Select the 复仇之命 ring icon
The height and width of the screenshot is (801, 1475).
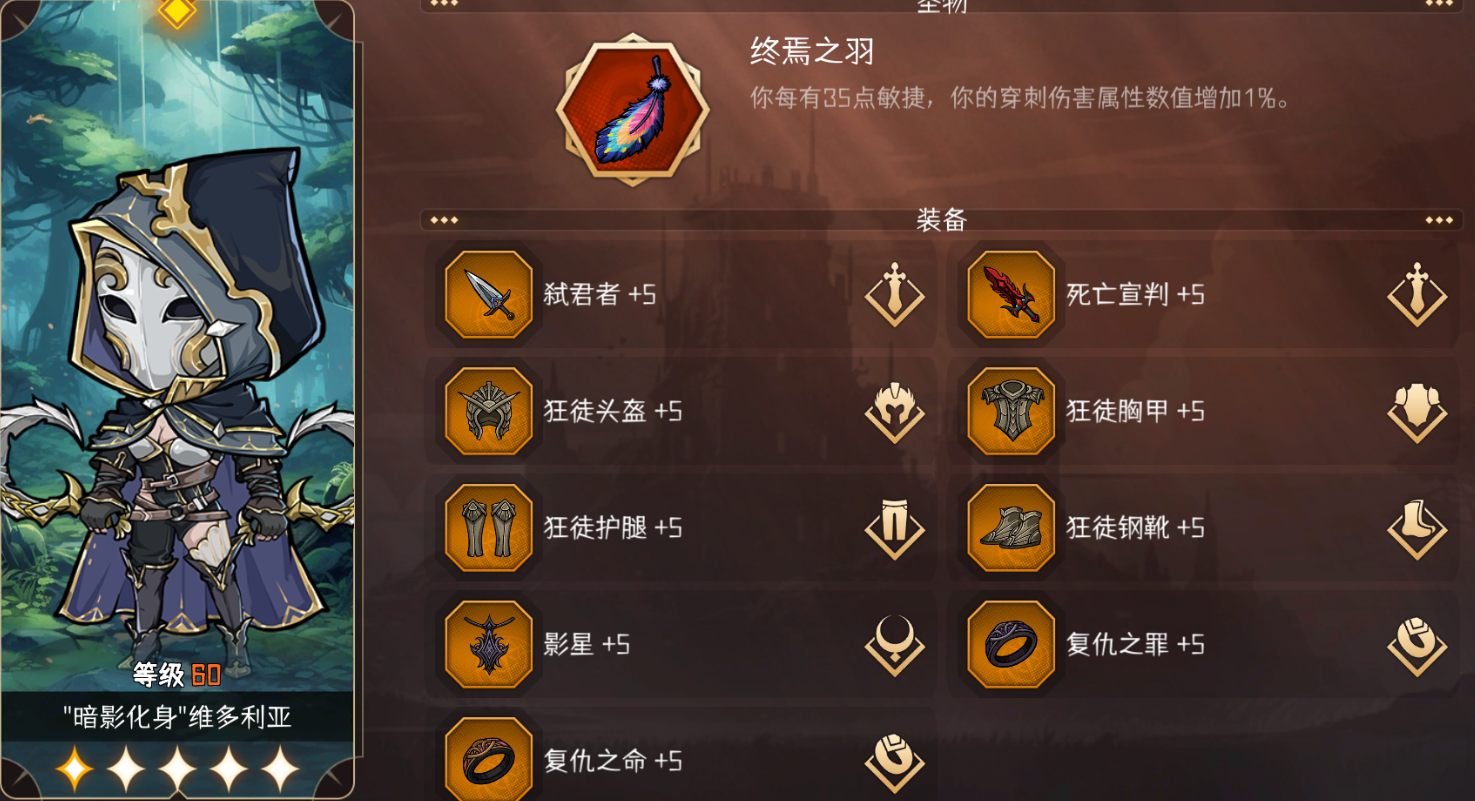click(488, 760)
